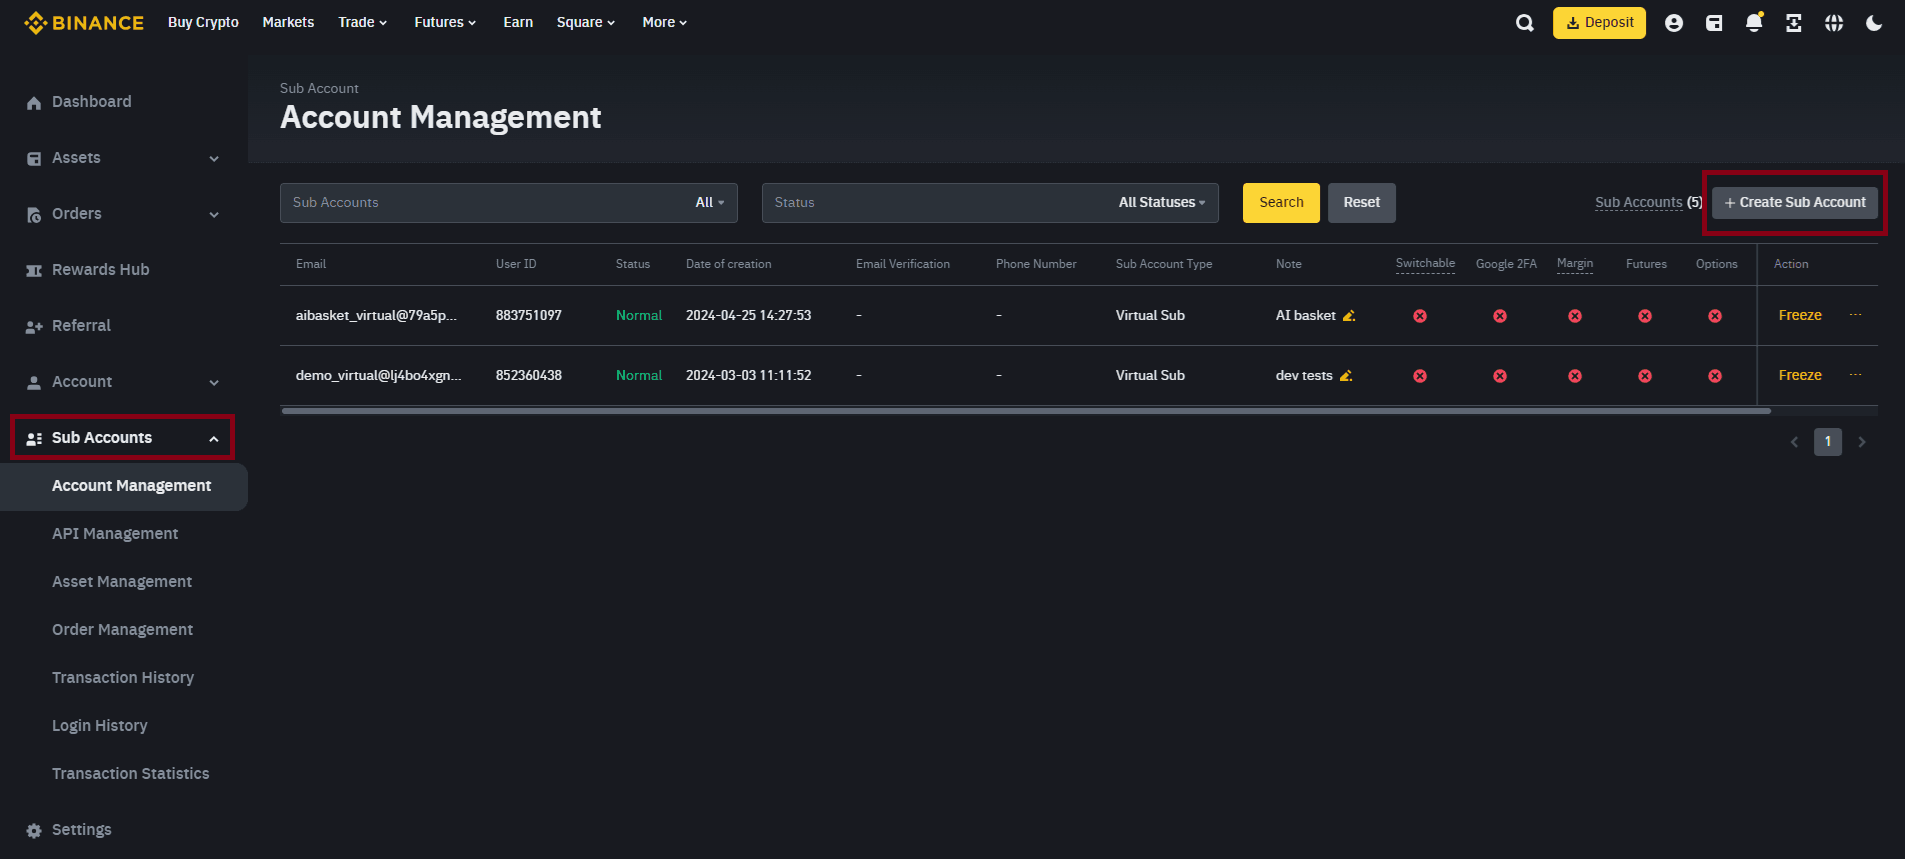Click the Assets sidebar icon
Screen dimensions: 1905x859
pyautogui.click(x=34, y=159)
